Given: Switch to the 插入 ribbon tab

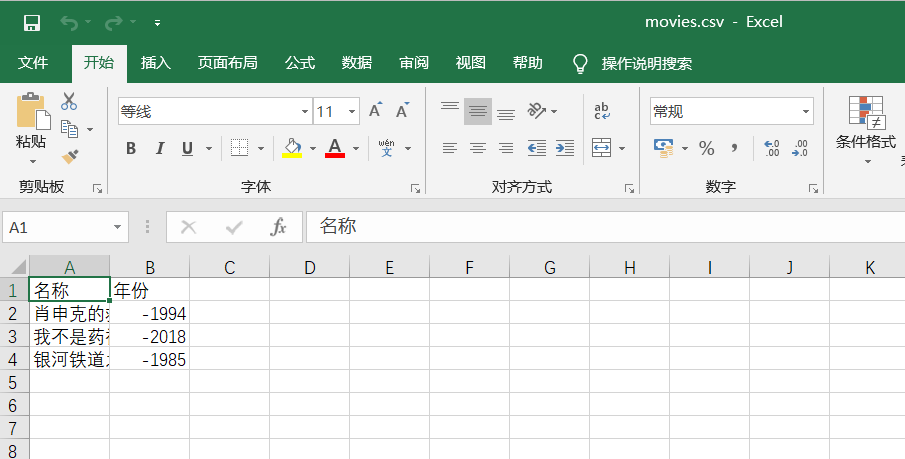Looking at the screenshot, I should click(156, 63).
